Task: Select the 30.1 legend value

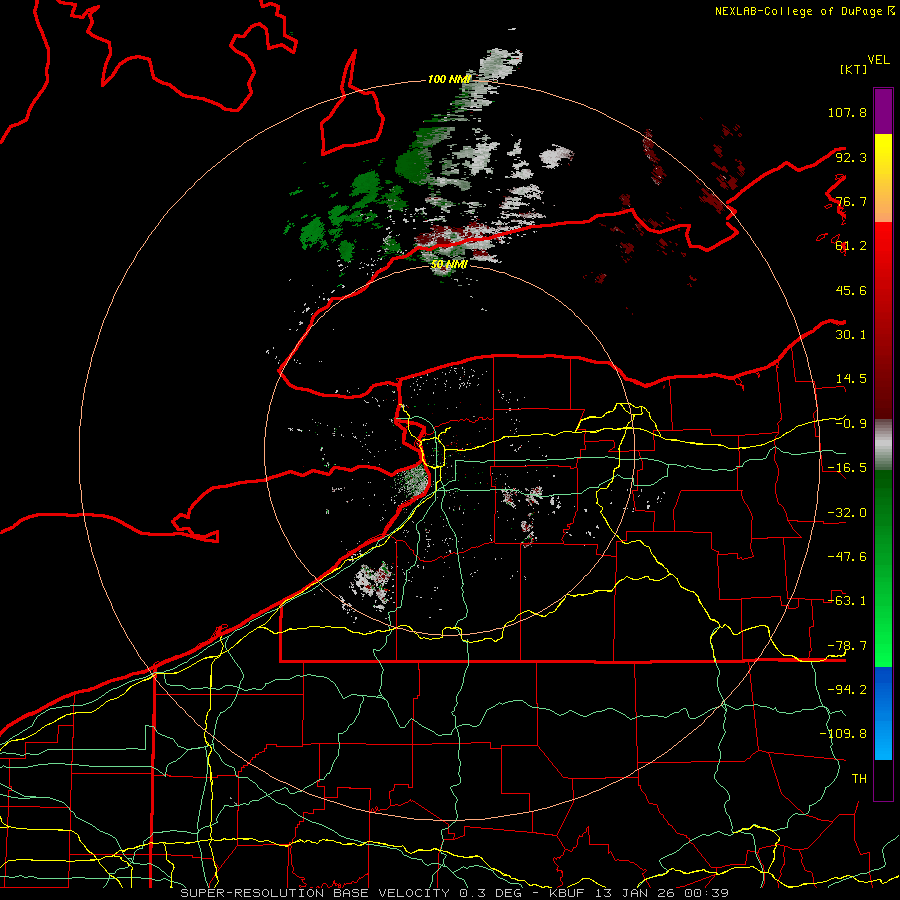Action: (x=851, y=335)
